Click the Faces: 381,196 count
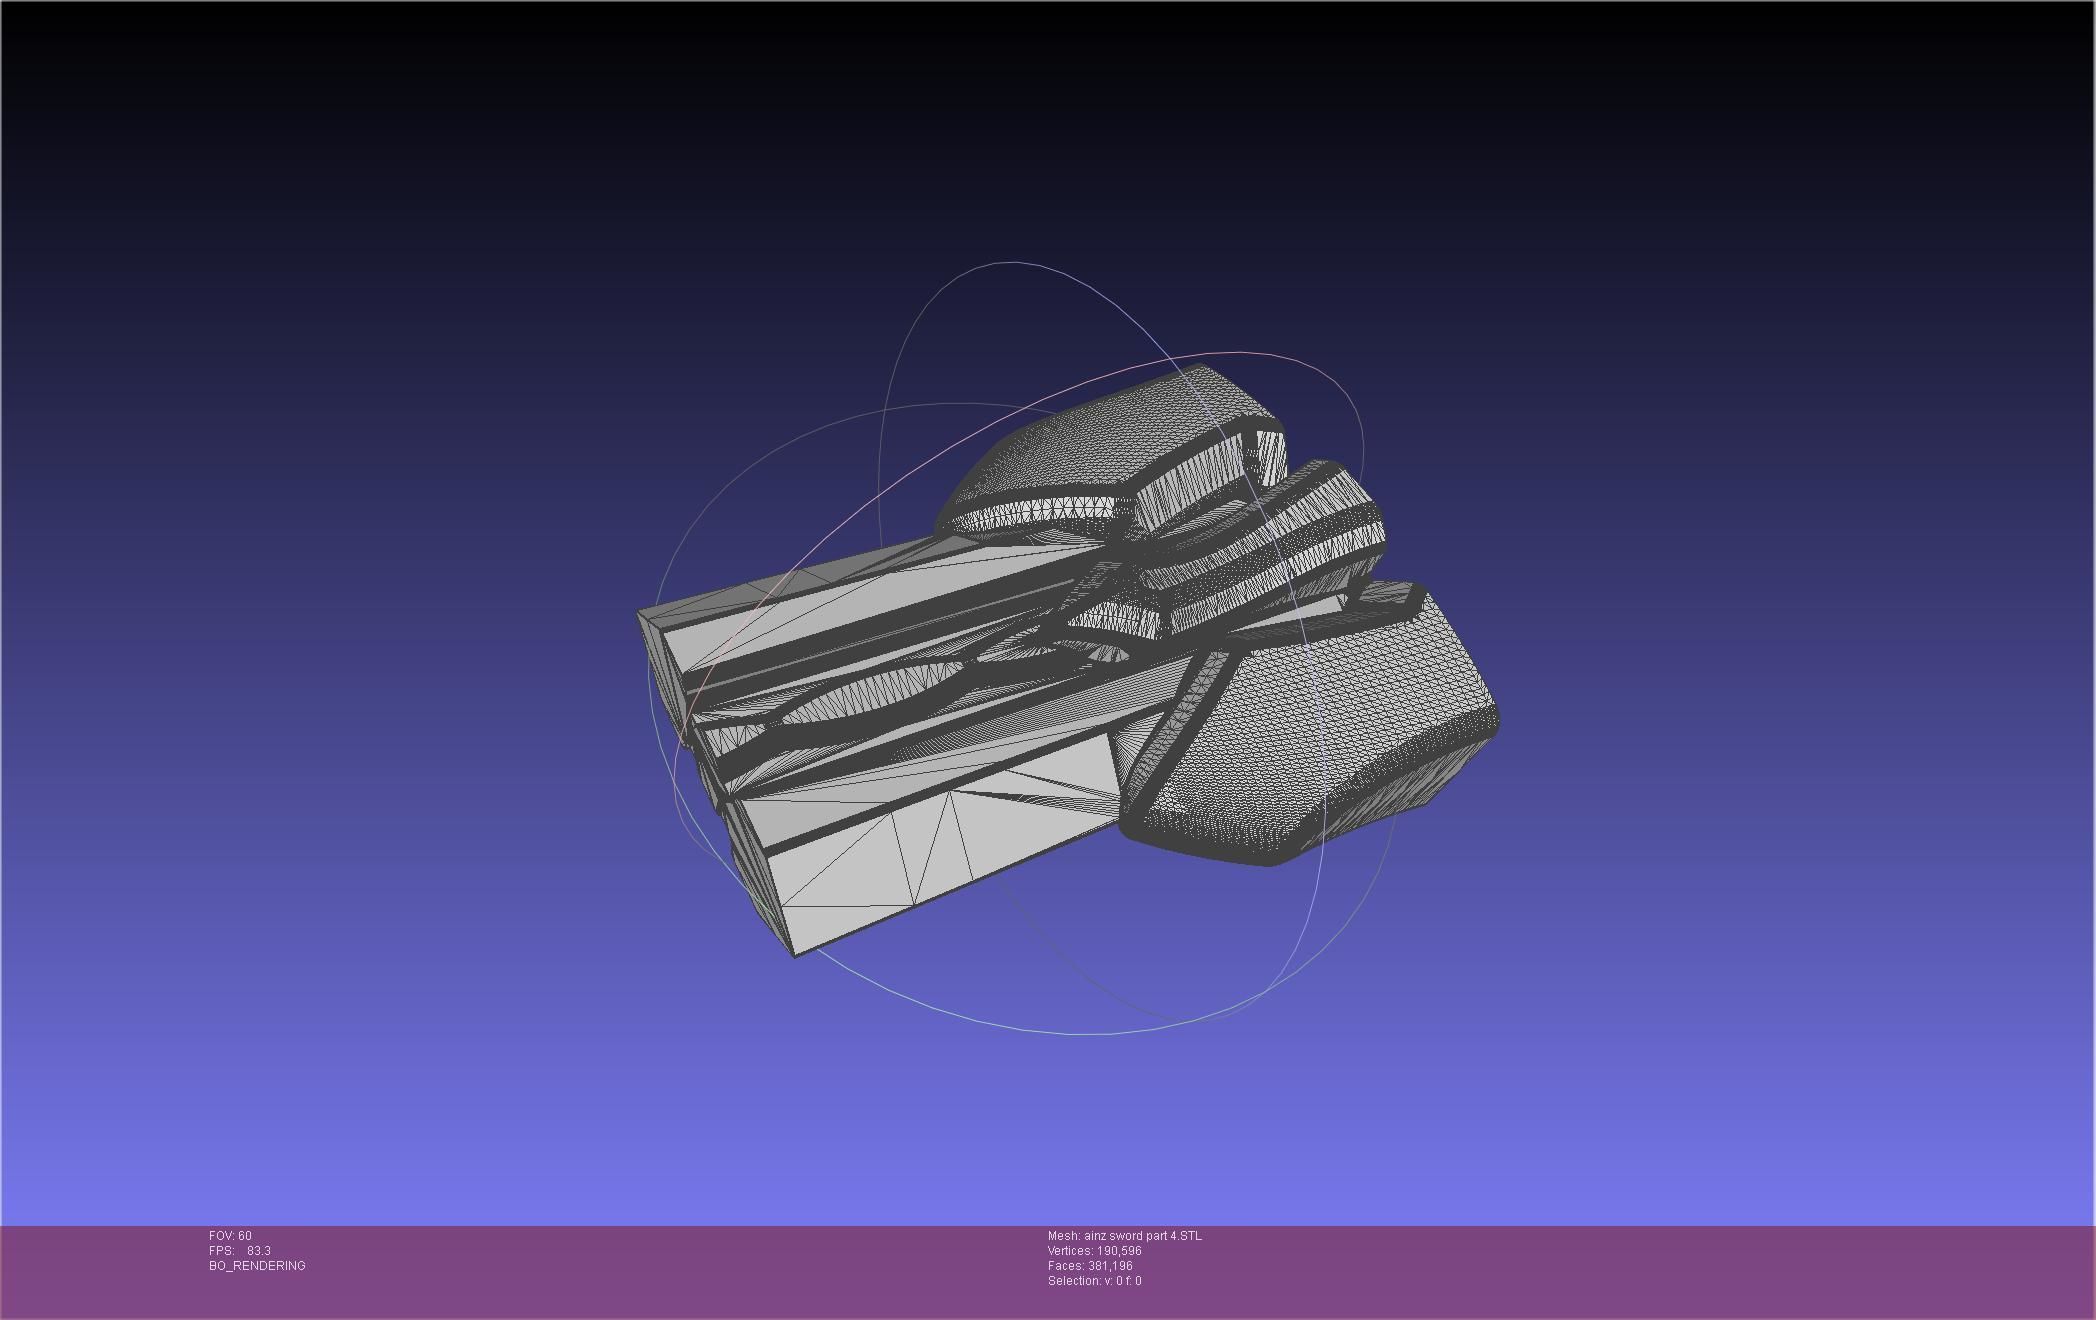The width and height of the screenshot is (2096, 1320). [x=1090, y=1266]
